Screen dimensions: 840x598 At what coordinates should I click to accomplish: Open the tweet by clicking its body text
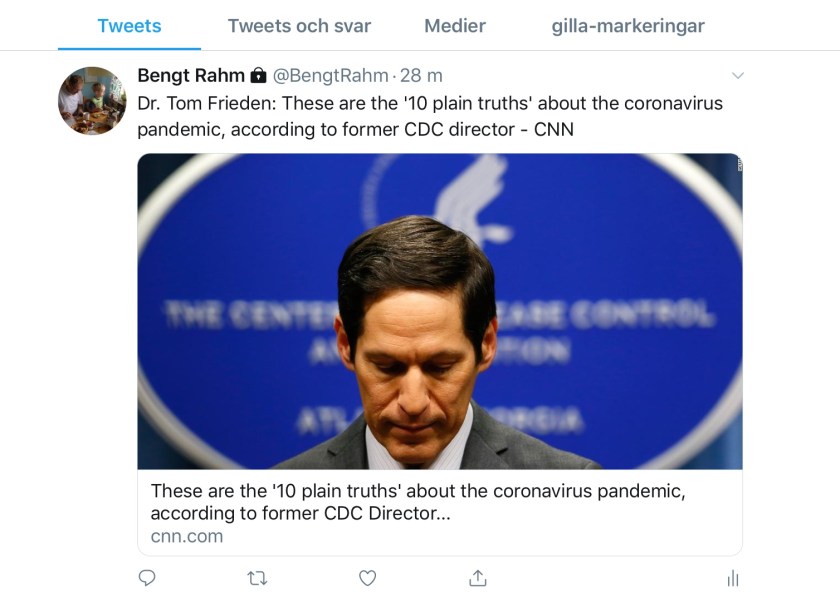tap(430, 116)
